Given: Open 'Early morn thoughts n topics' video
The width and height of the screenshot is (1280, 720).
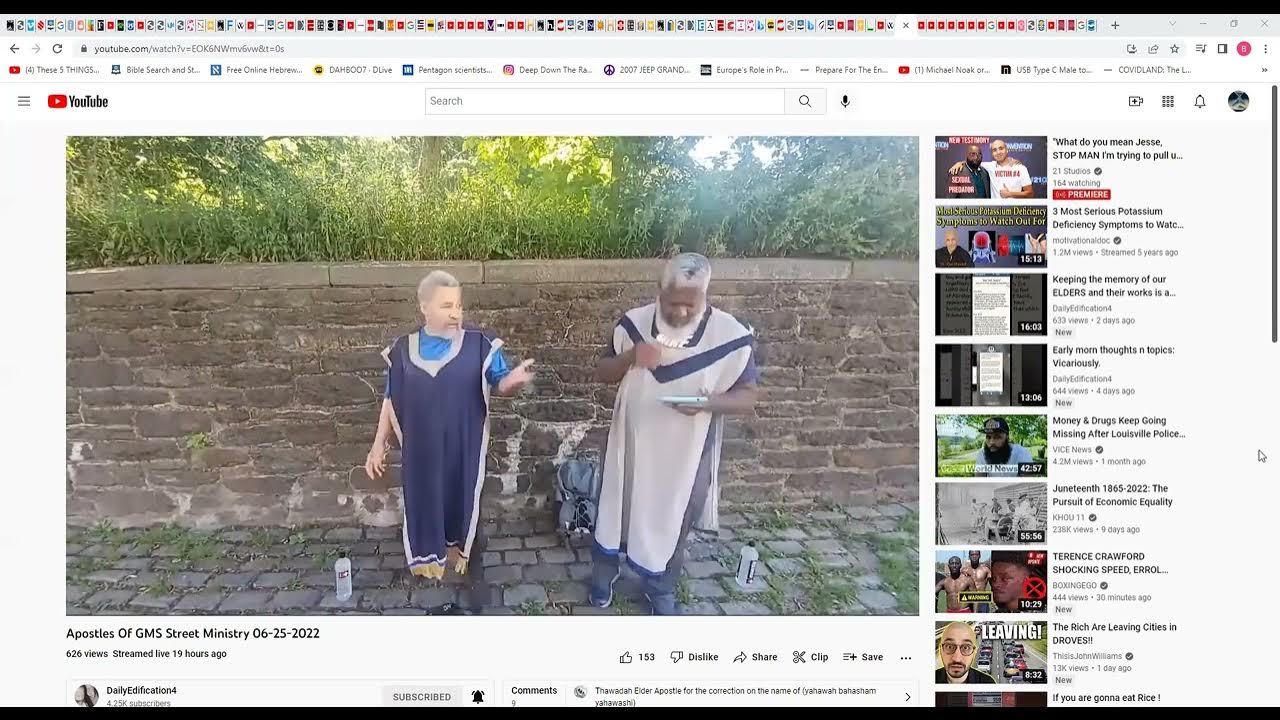Looking at the screenshot, I should [1113, 357].
